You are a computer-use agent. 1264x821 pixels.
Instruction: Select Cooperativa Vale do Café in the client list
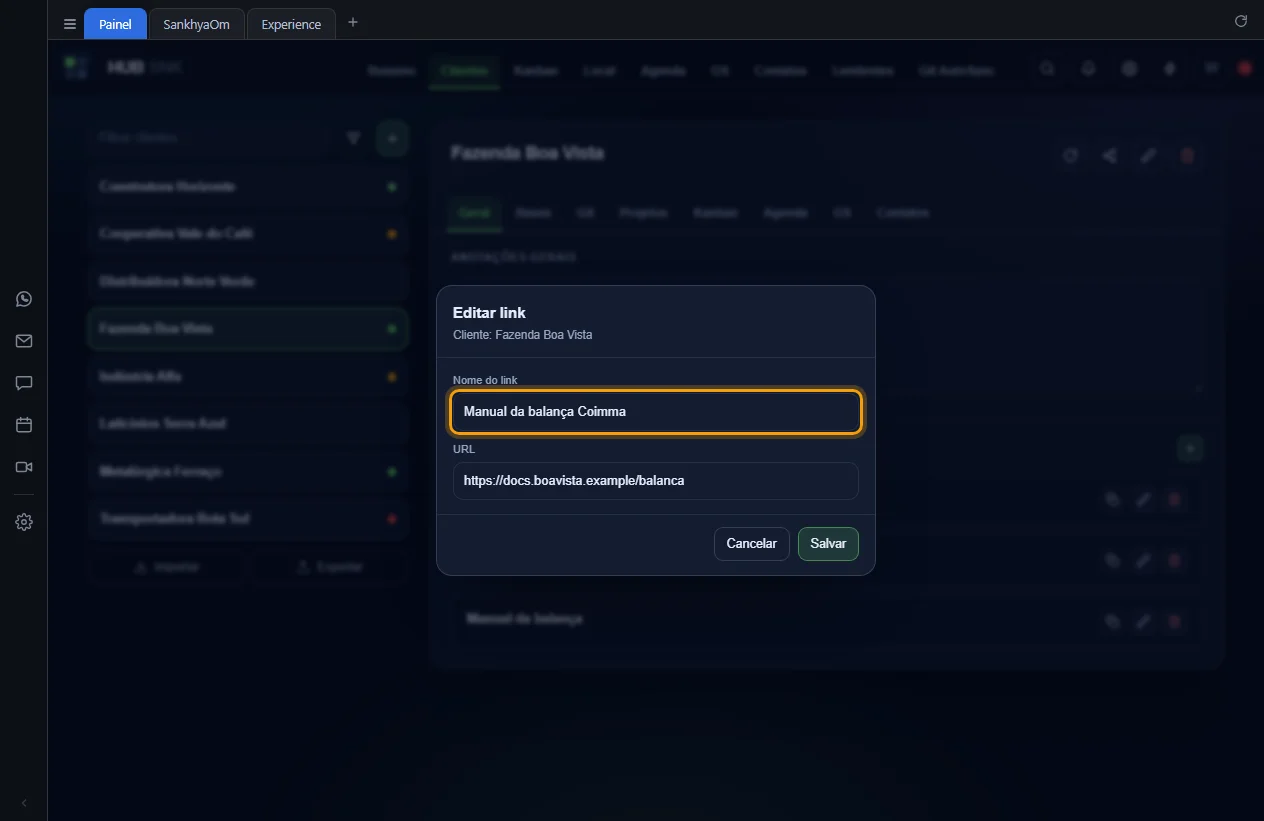pos(248,234)
